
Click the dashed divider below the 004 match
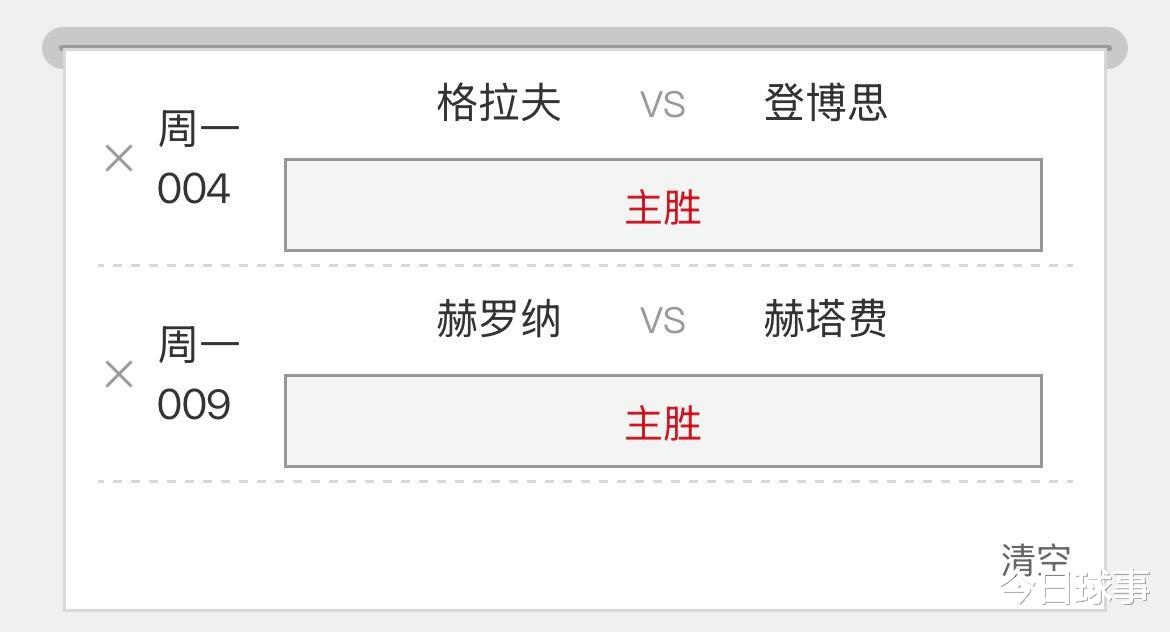point(585,266)
